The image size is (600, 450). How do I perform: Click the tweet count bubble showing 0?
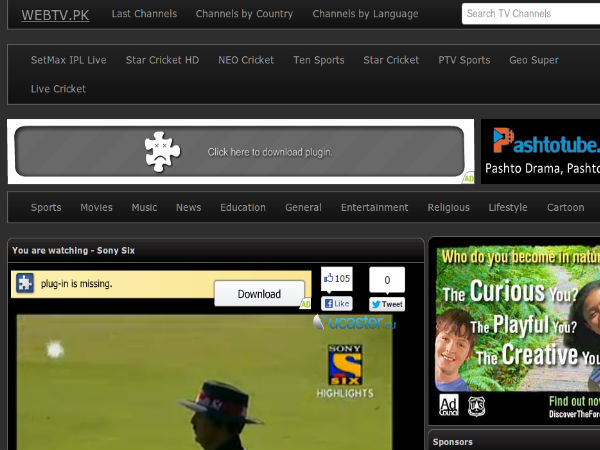[387, 280]
